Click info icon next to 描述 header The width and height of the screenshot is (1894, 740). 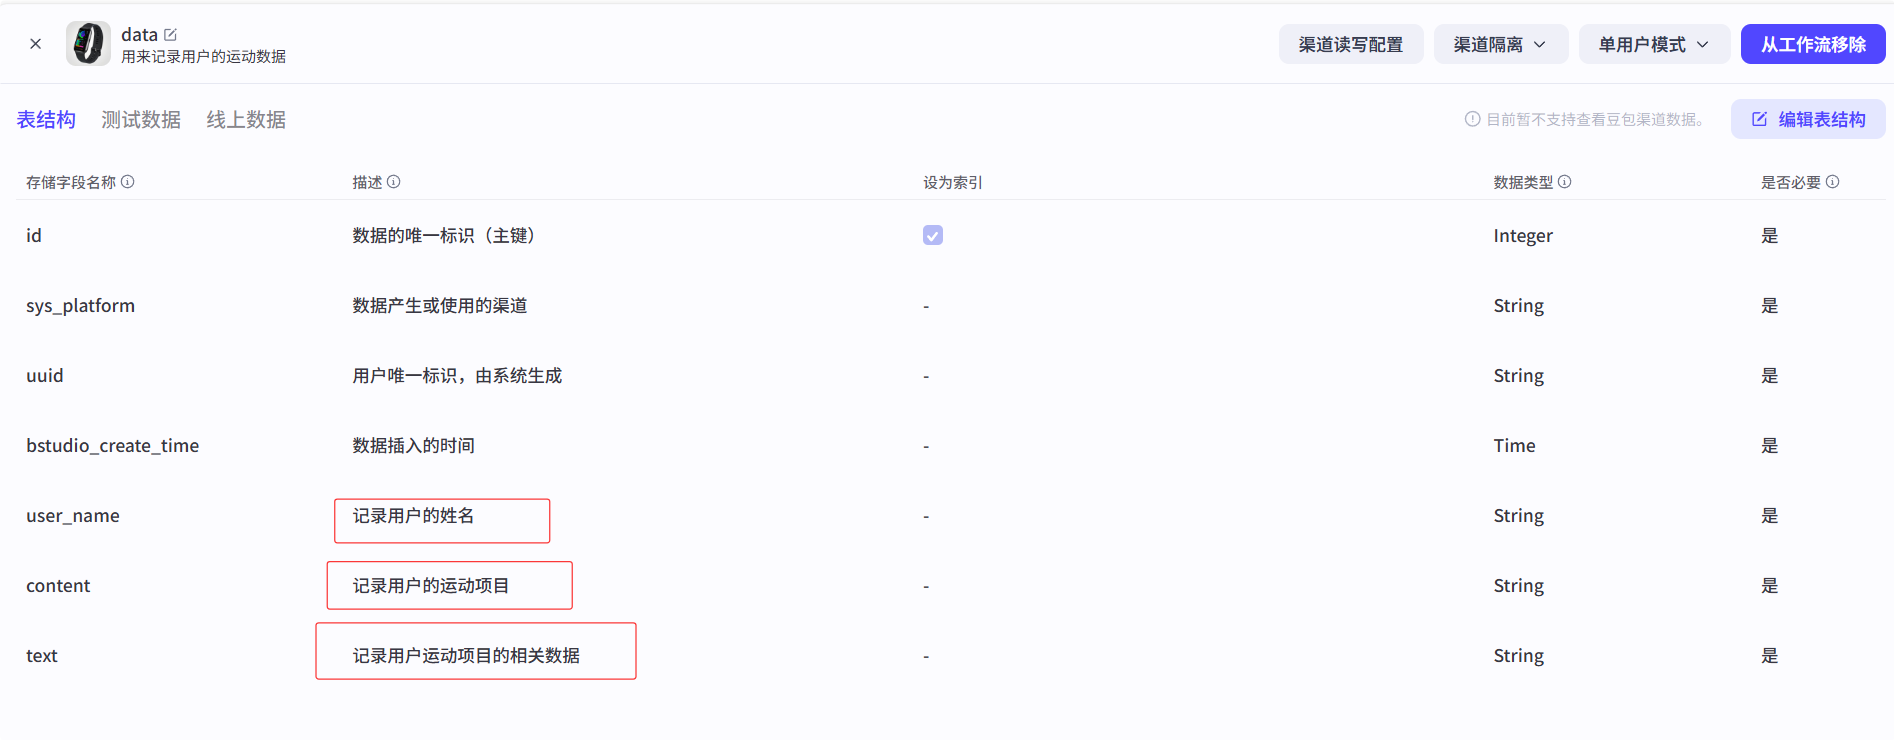click(x=394, y=182)
